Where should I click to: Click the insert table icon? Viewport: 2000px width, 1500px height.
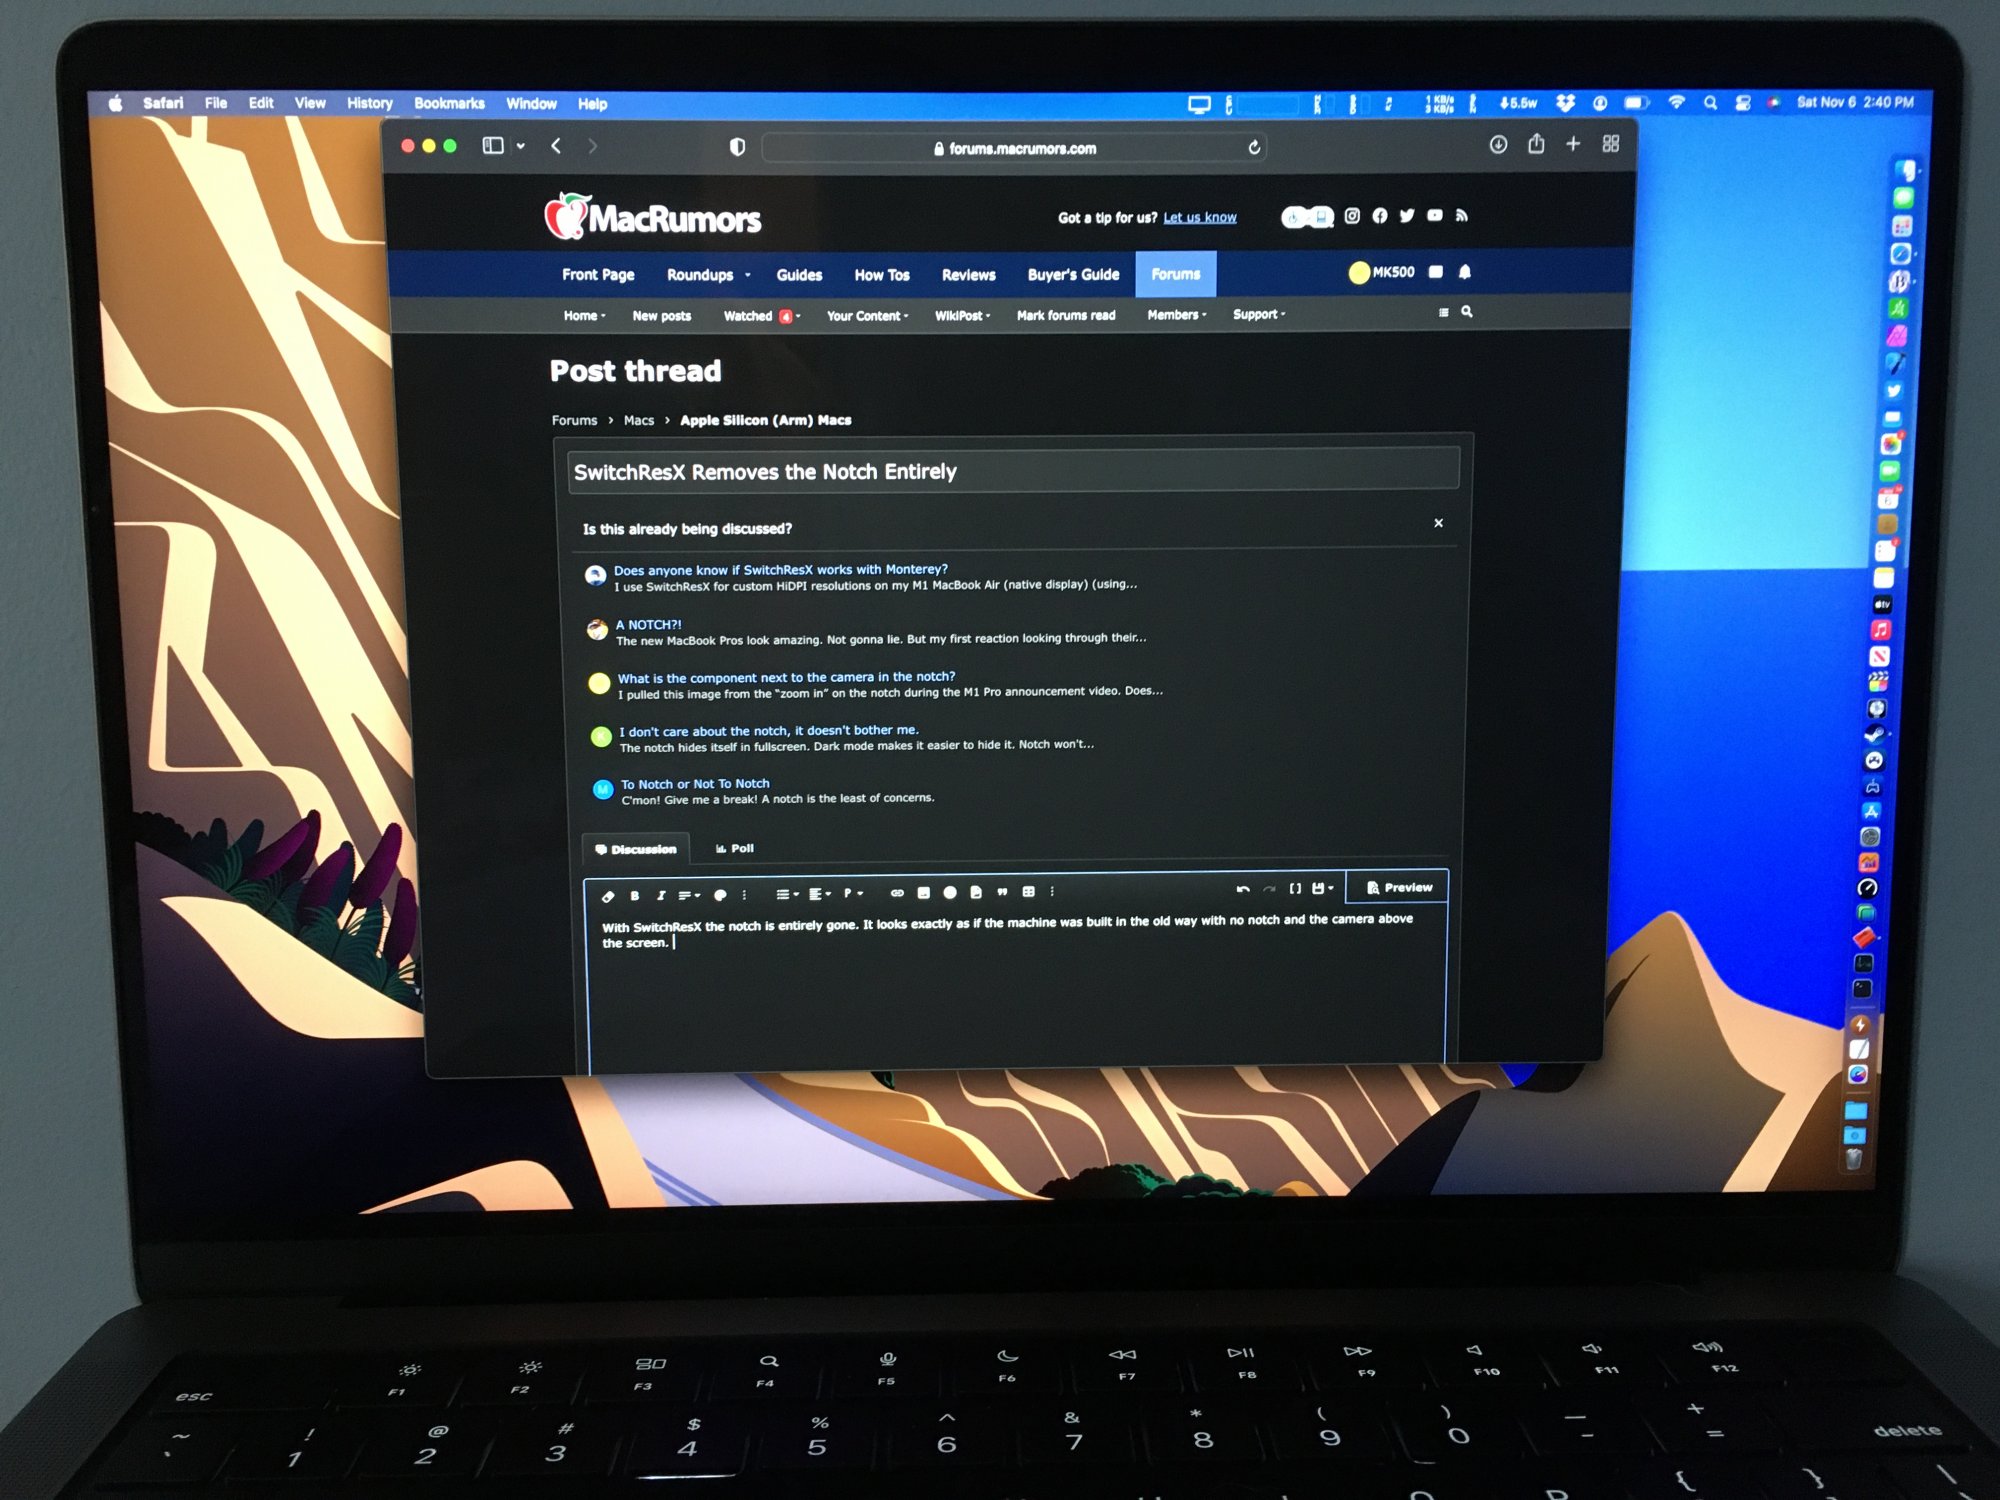pyautogui.click(x=1028, y=891)
